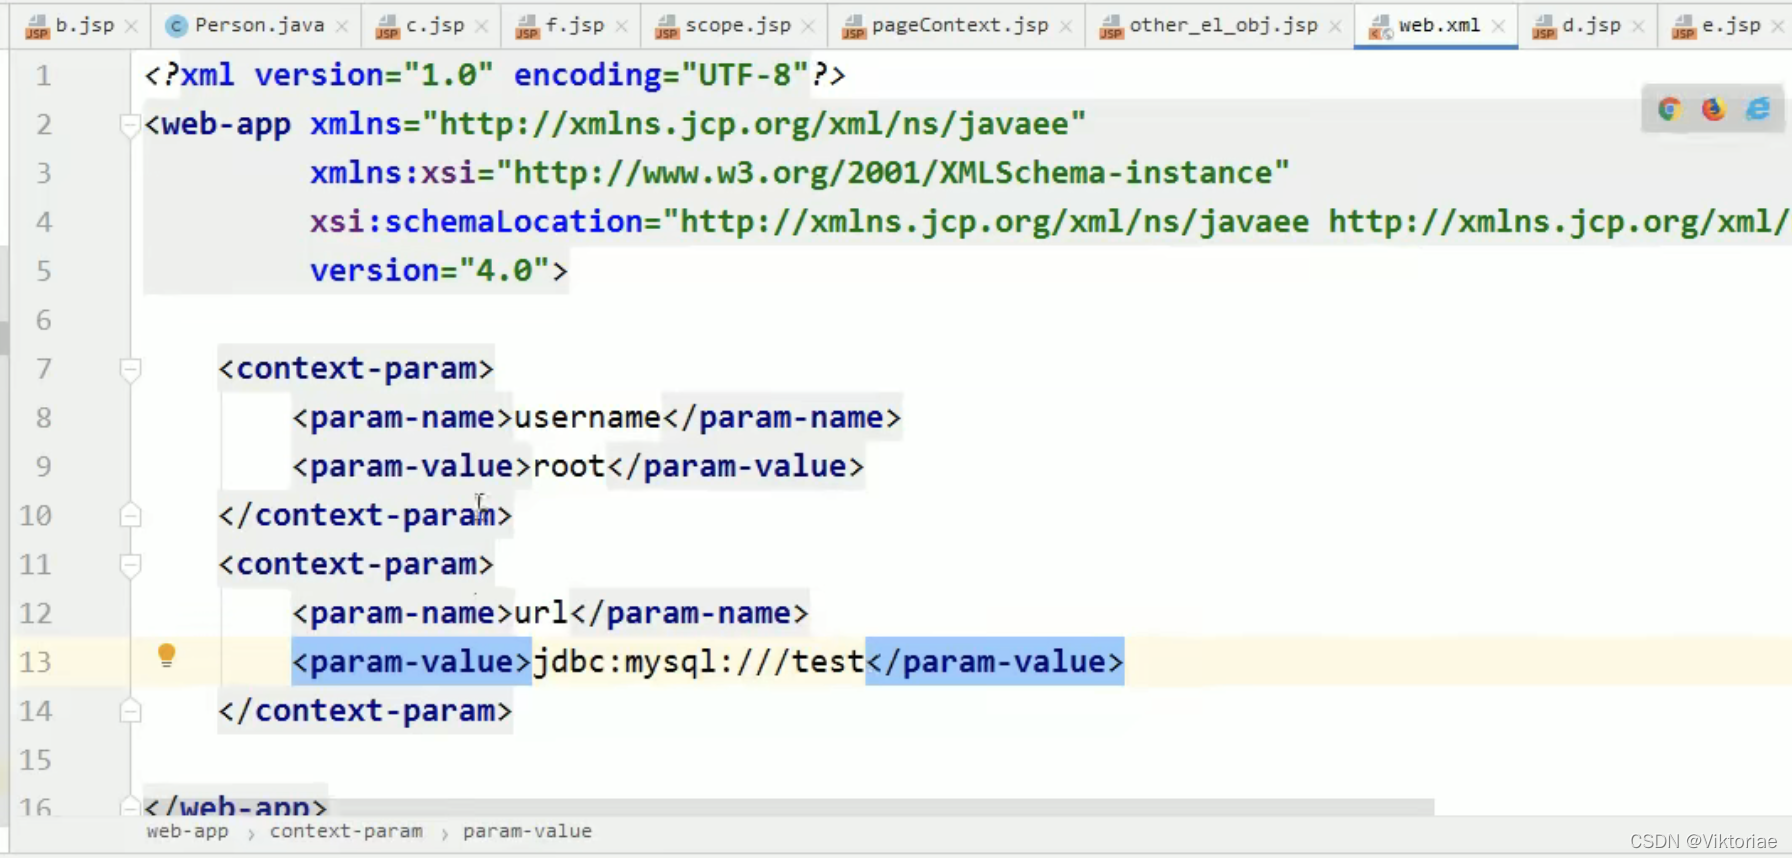Click line number 15 in the gutter
Viewport: 1792px width, 858px height.
[x=35, y=760]
